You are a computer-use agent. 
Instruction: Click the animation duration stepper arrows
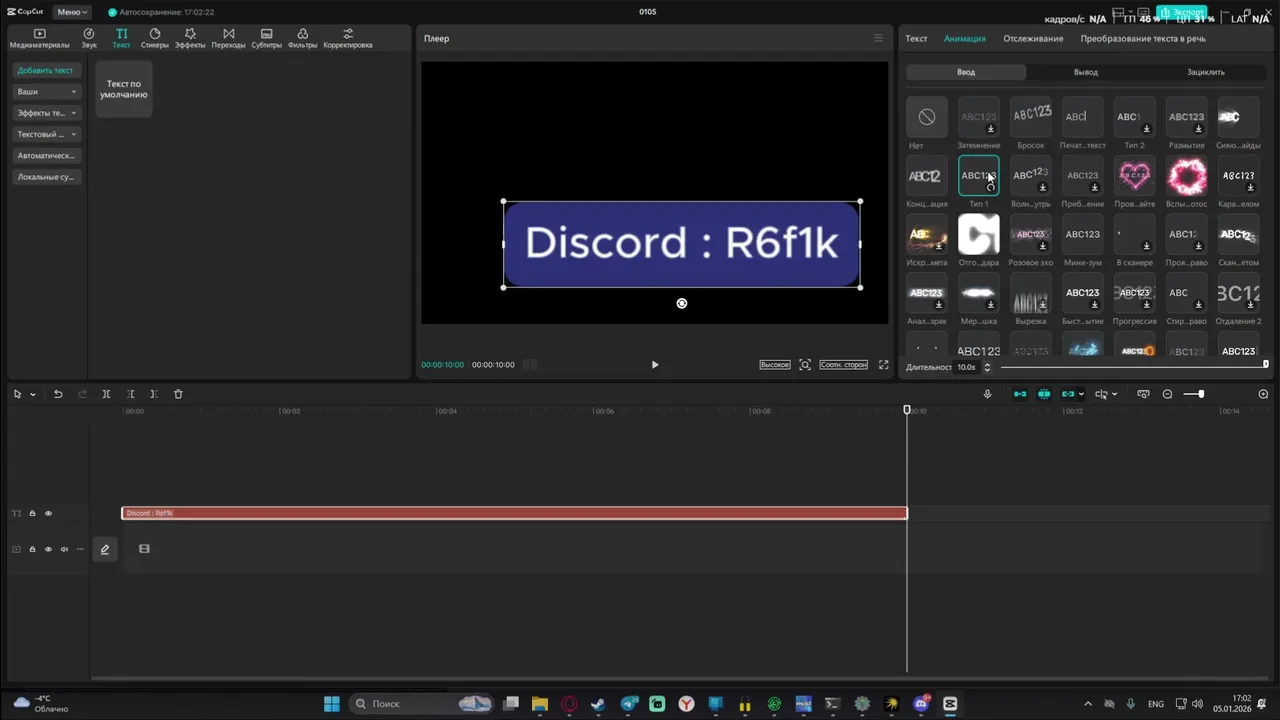(x=987, y=367)
